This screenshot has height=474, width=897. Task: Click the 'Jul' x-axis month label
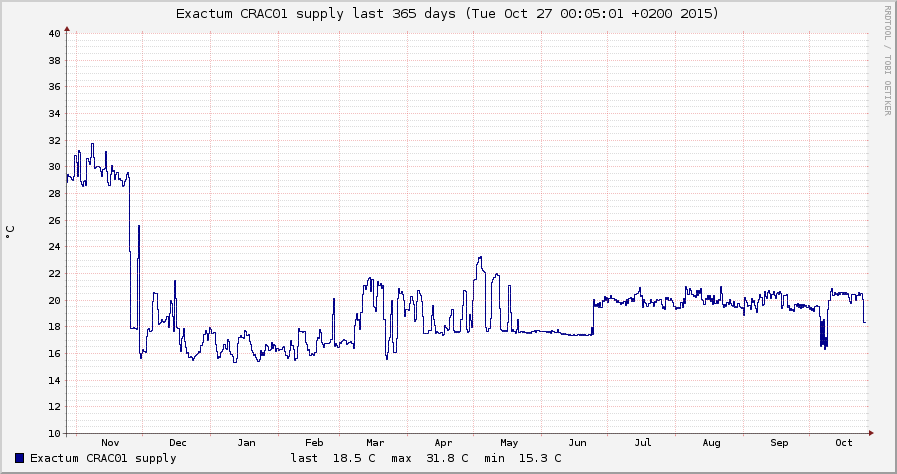point(643,443)
